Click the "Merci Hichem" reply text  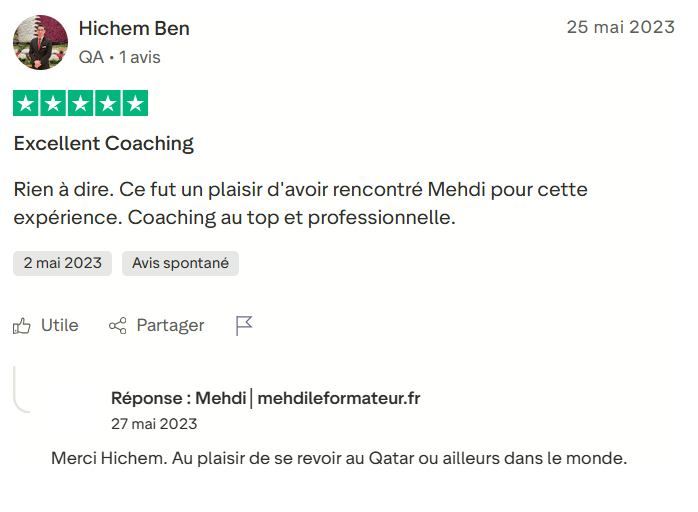(x=338, y=459)
